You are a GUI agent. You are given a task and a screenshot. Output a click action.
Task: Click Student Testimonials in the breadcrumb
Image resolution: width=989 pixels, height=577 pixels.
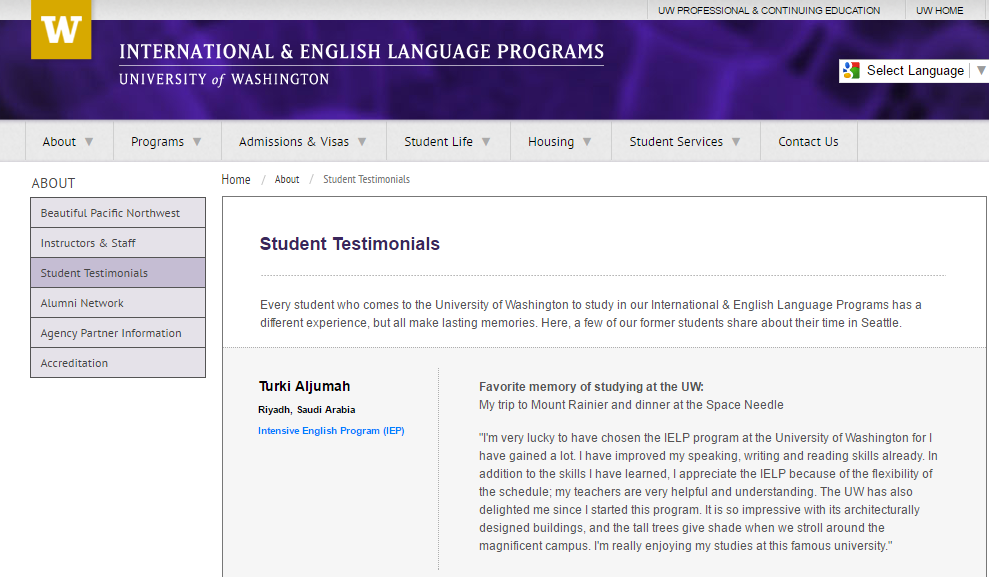pyautogui.click(x=366, y=180)
